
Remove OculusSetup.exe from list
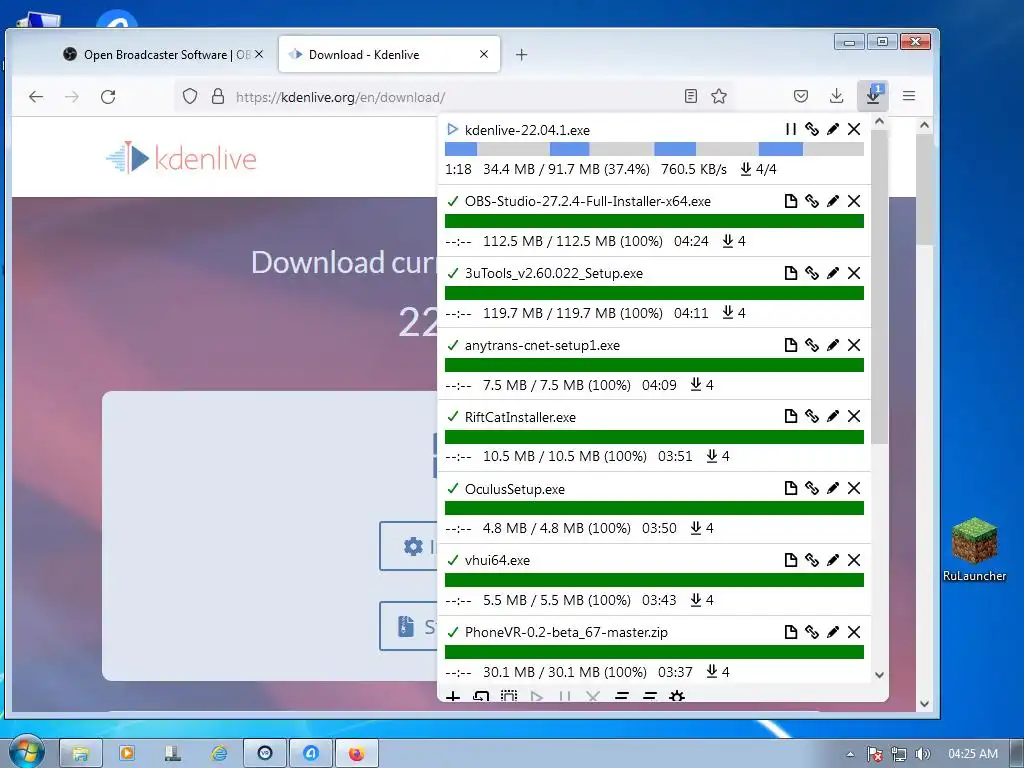tap(854, 488)
